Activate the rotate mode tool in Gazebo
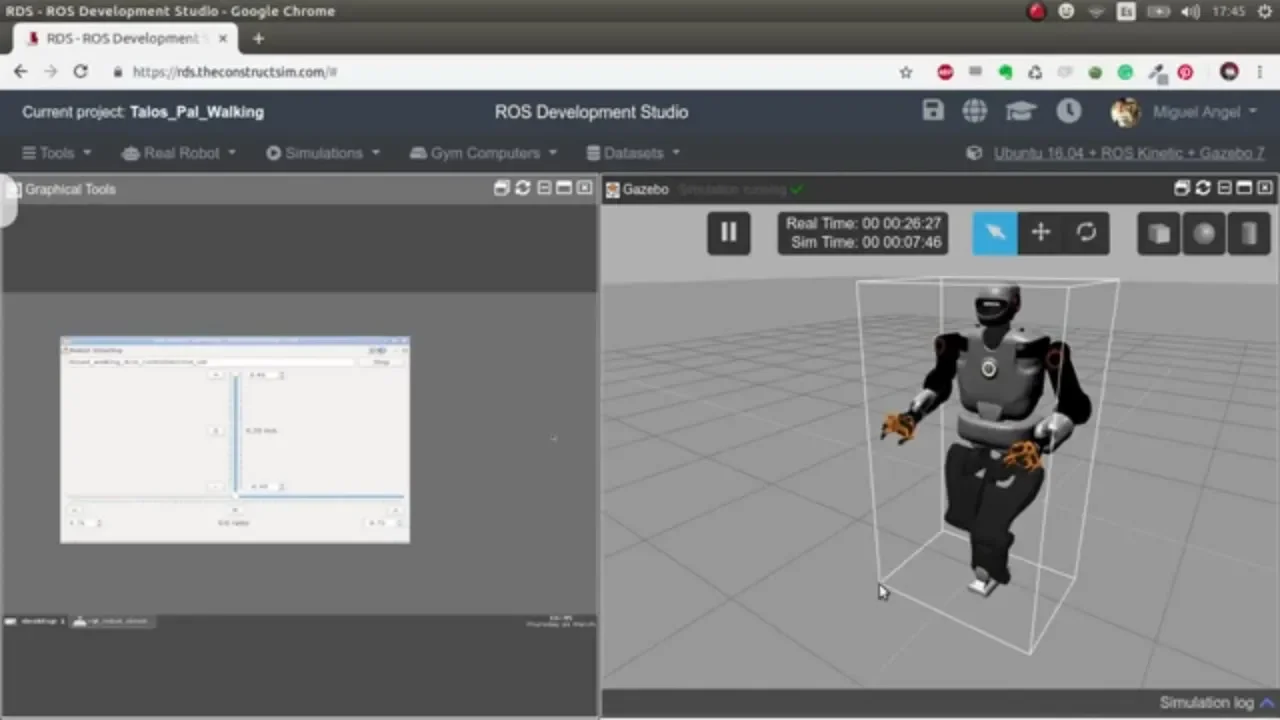1280x720 pixels. 1086,233
